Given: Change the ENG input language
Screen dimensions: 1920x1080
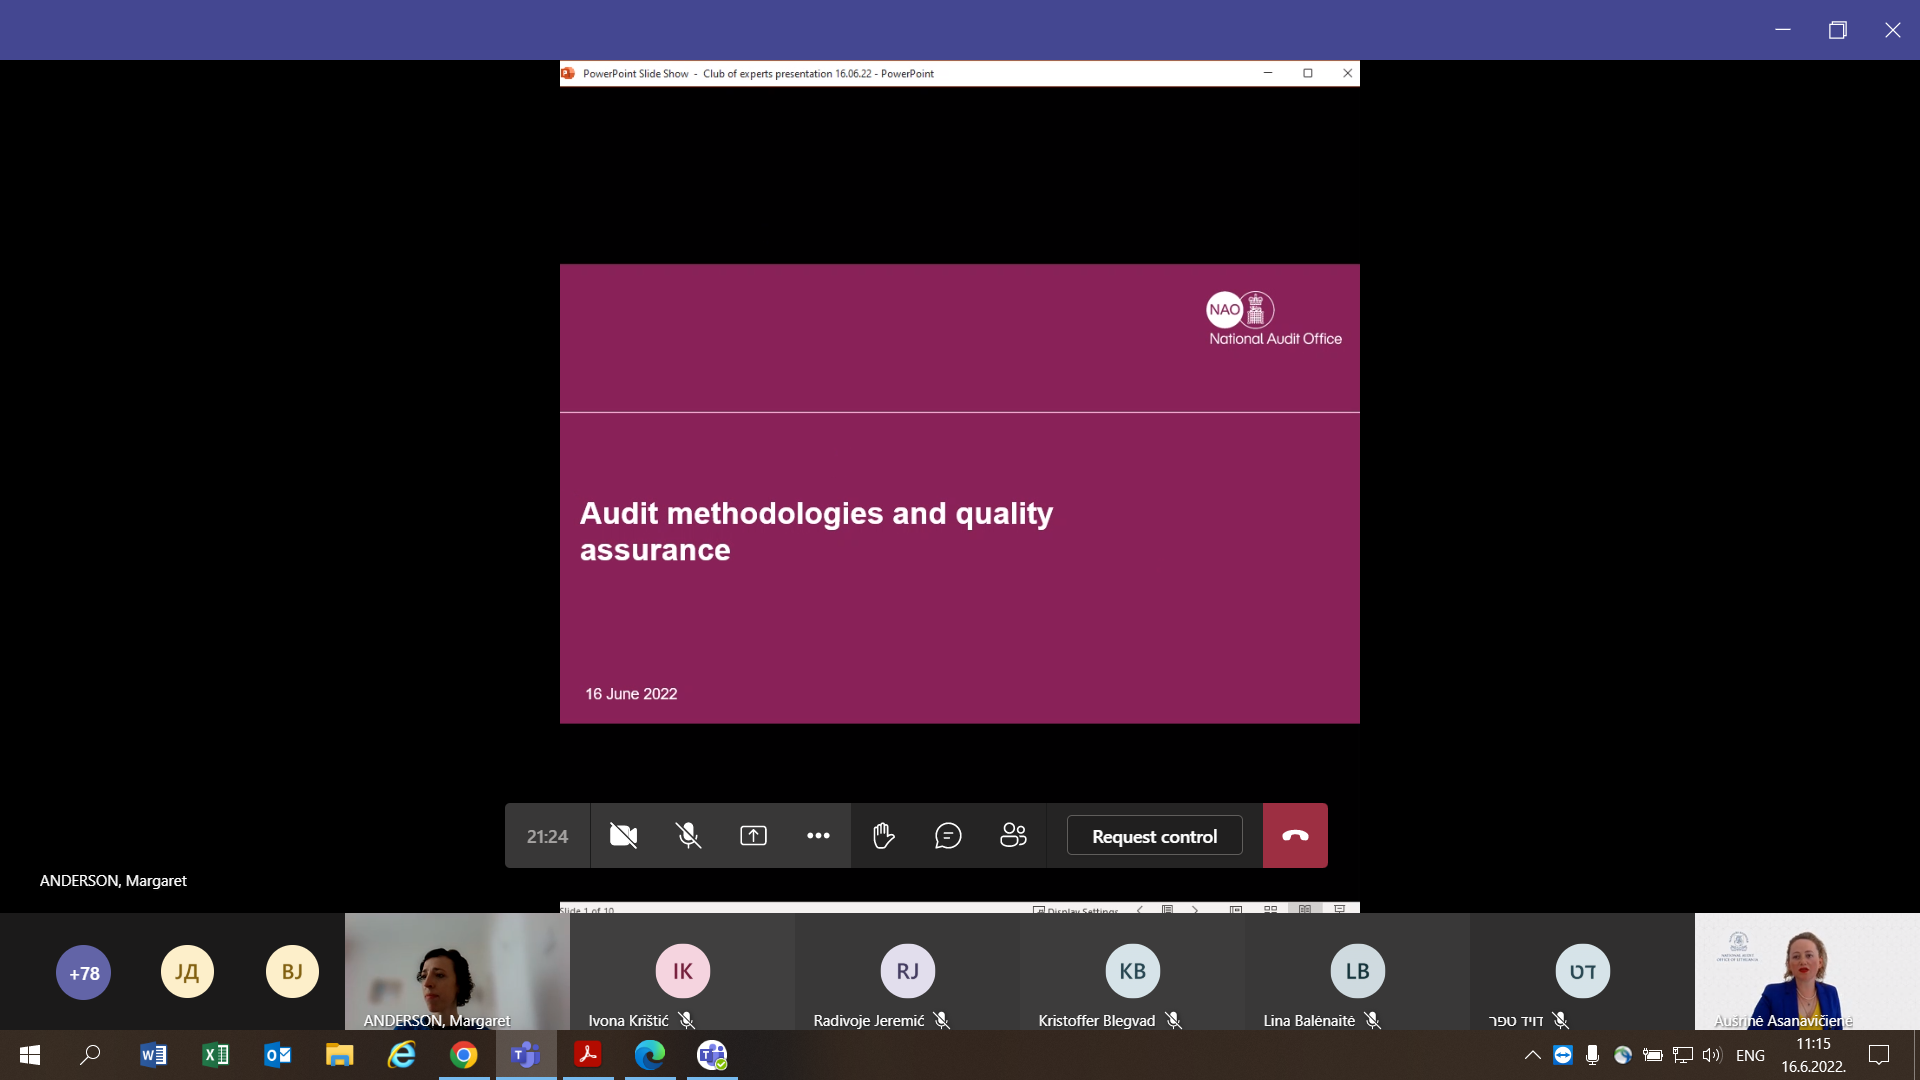Looking at the screenshot, I should click(1750, 1055).
